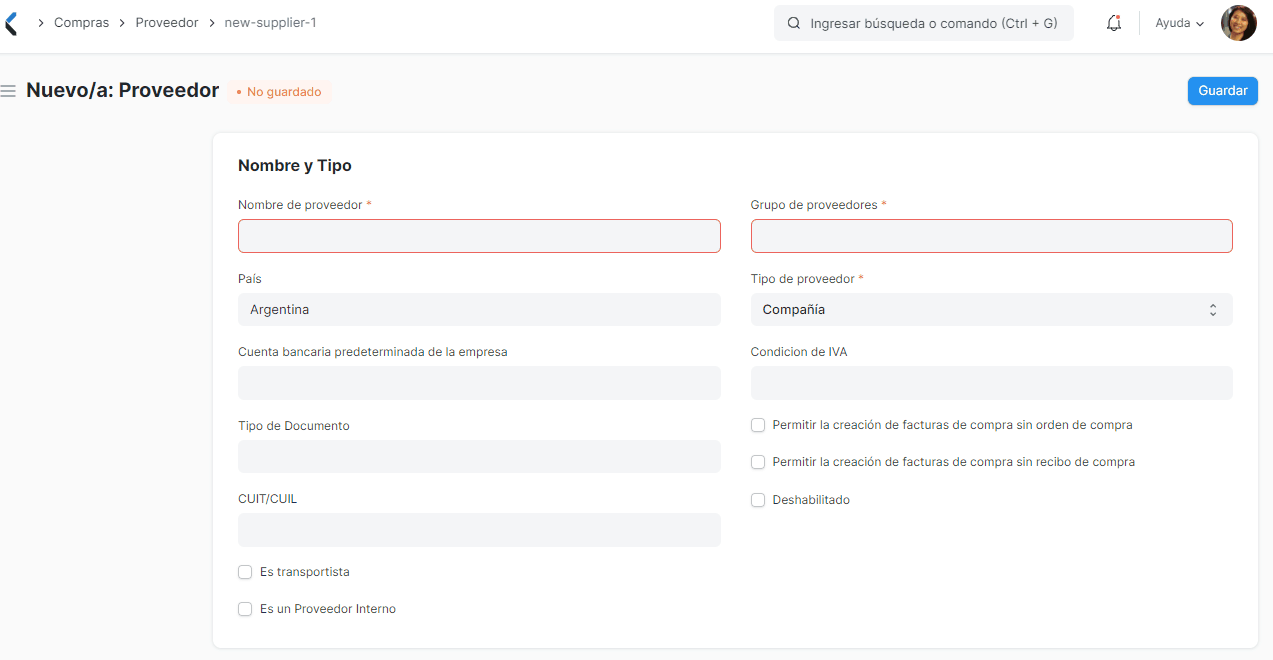Click the Guardar button
Image resolution: width=1273 pixels, height=660 pixels.
[1222, 91]
